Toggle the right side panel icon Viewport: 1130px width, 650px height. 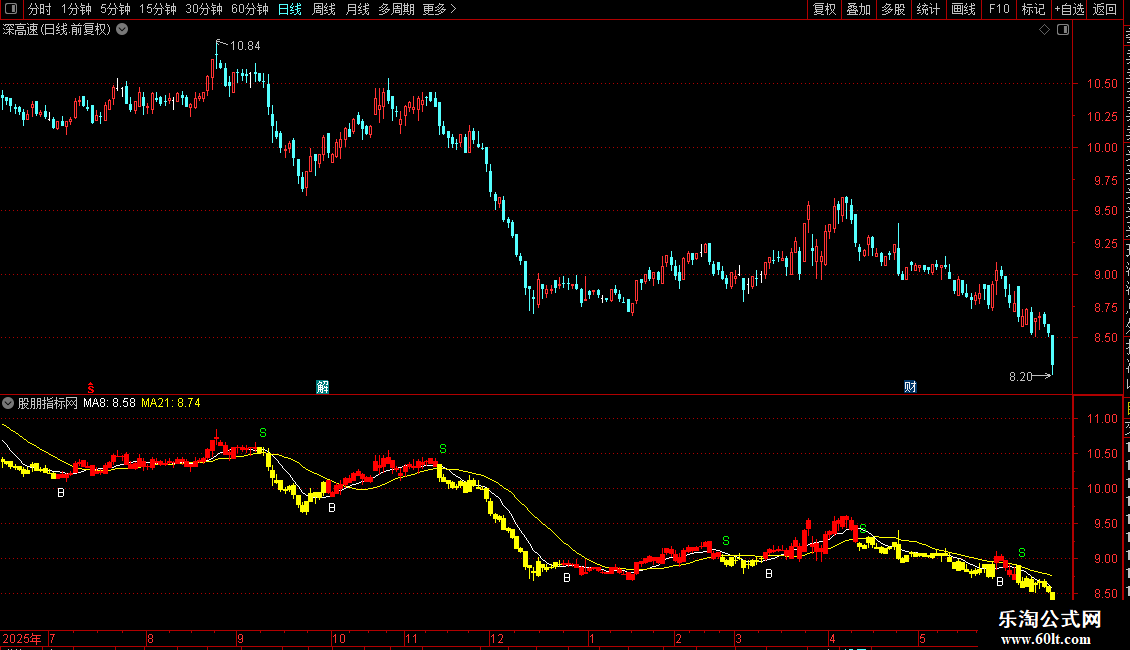(1063, 30)
